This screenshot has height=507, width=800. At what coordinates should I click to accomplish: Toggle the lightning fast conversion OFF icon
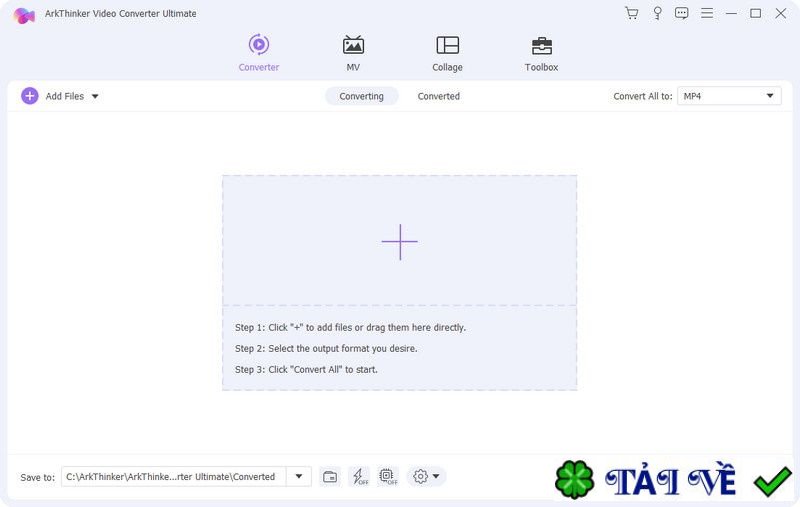pos(360,477)
